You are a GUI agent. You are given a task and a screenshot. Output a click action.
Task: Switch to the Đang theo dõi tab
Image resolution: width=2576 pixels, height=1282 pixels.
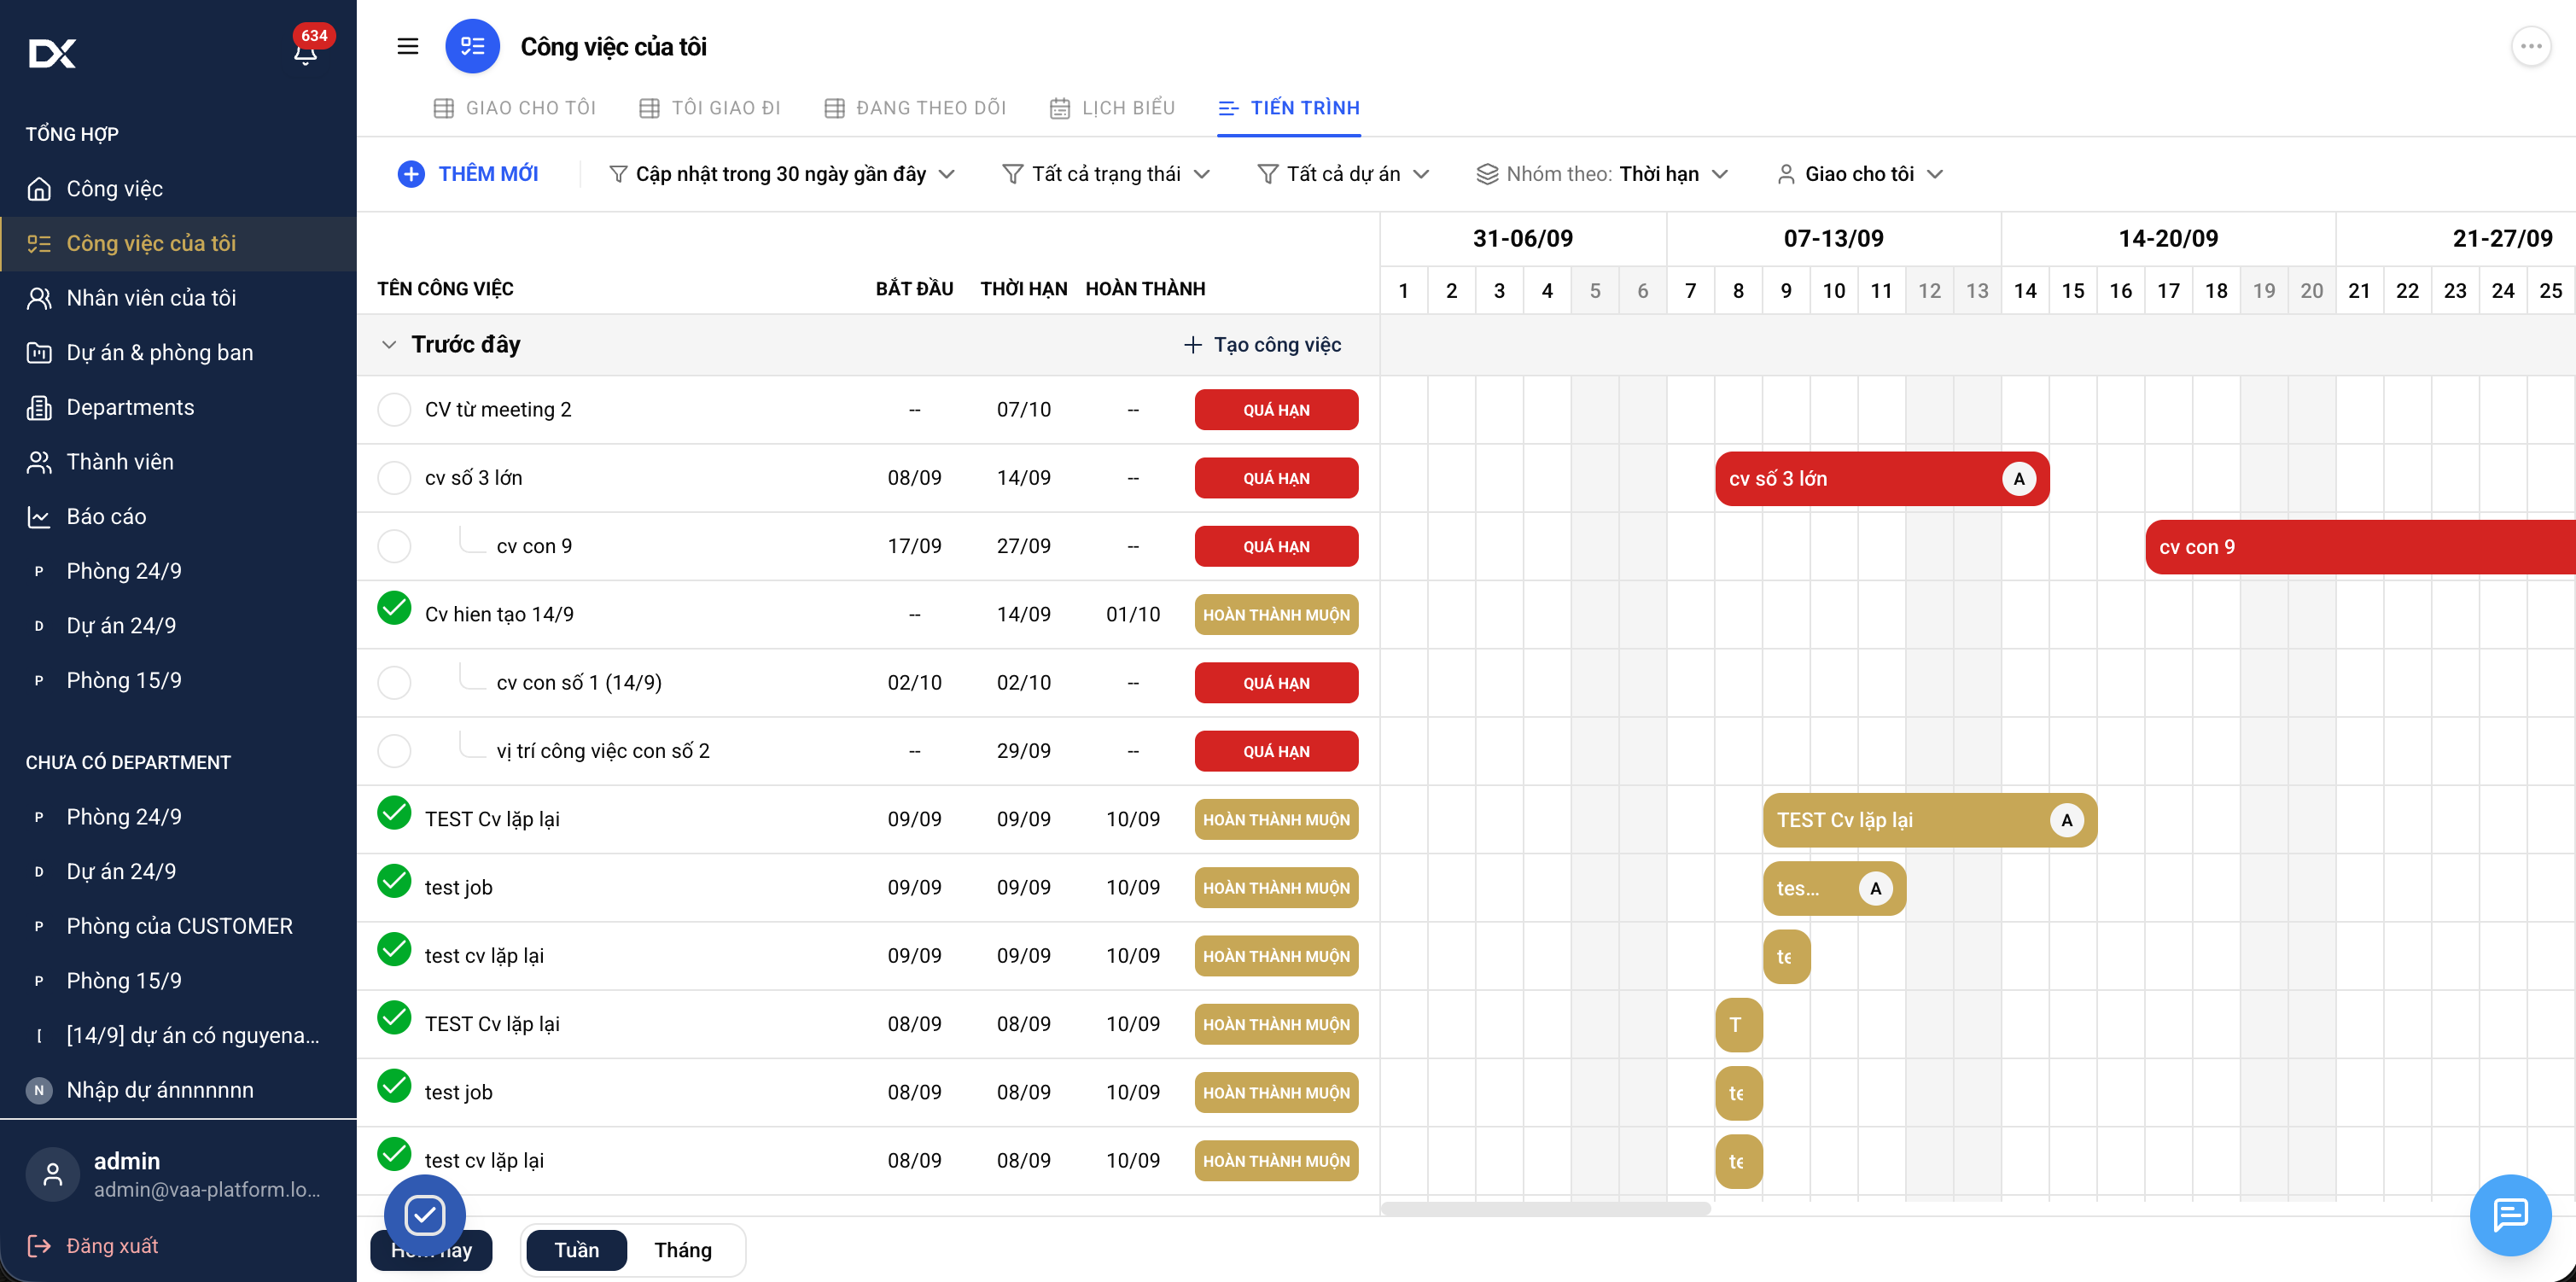[x=915, y=108]
